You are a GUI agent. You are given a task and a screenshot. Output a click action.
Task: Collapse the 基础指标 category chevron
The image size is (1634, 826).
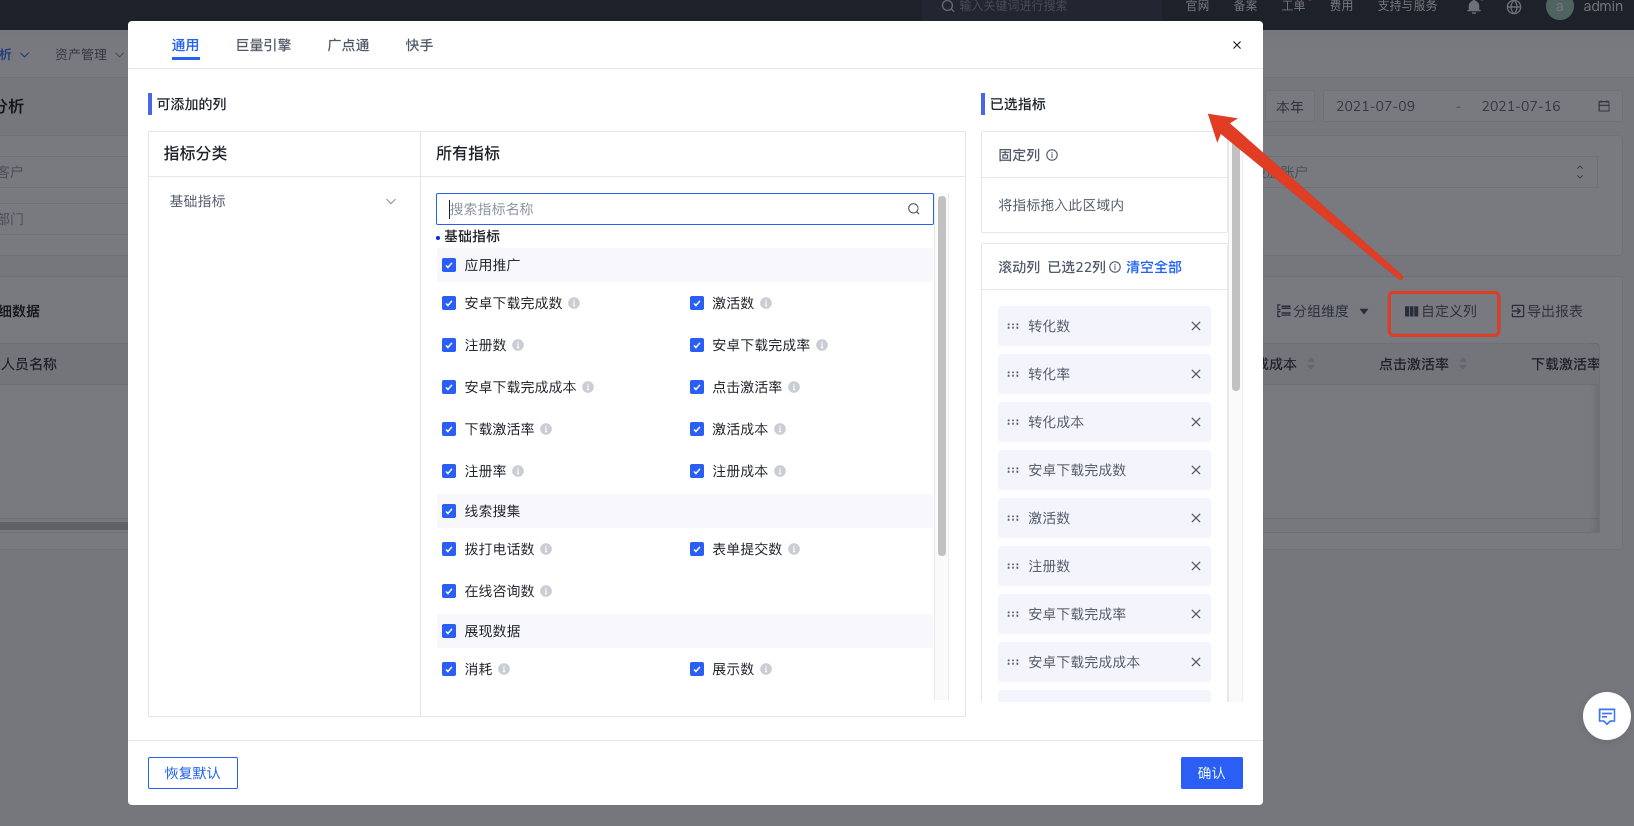click(391, 201)
